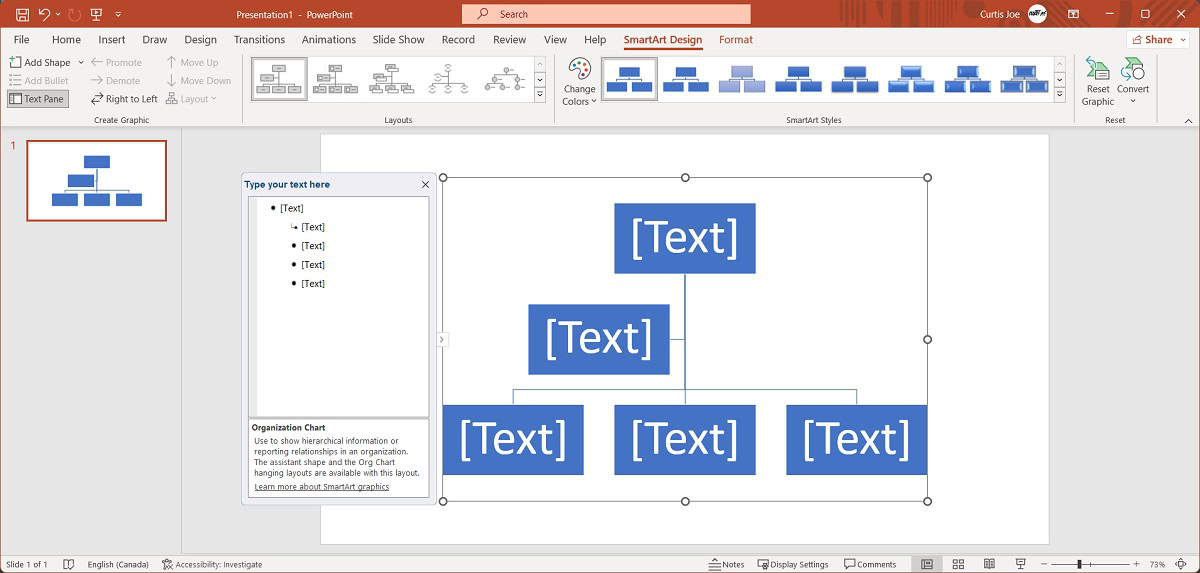Image resolution: width=1200 pixels, height=573 pixels.
Task: Switch to Reading View icon
Action: click(989, 564)
